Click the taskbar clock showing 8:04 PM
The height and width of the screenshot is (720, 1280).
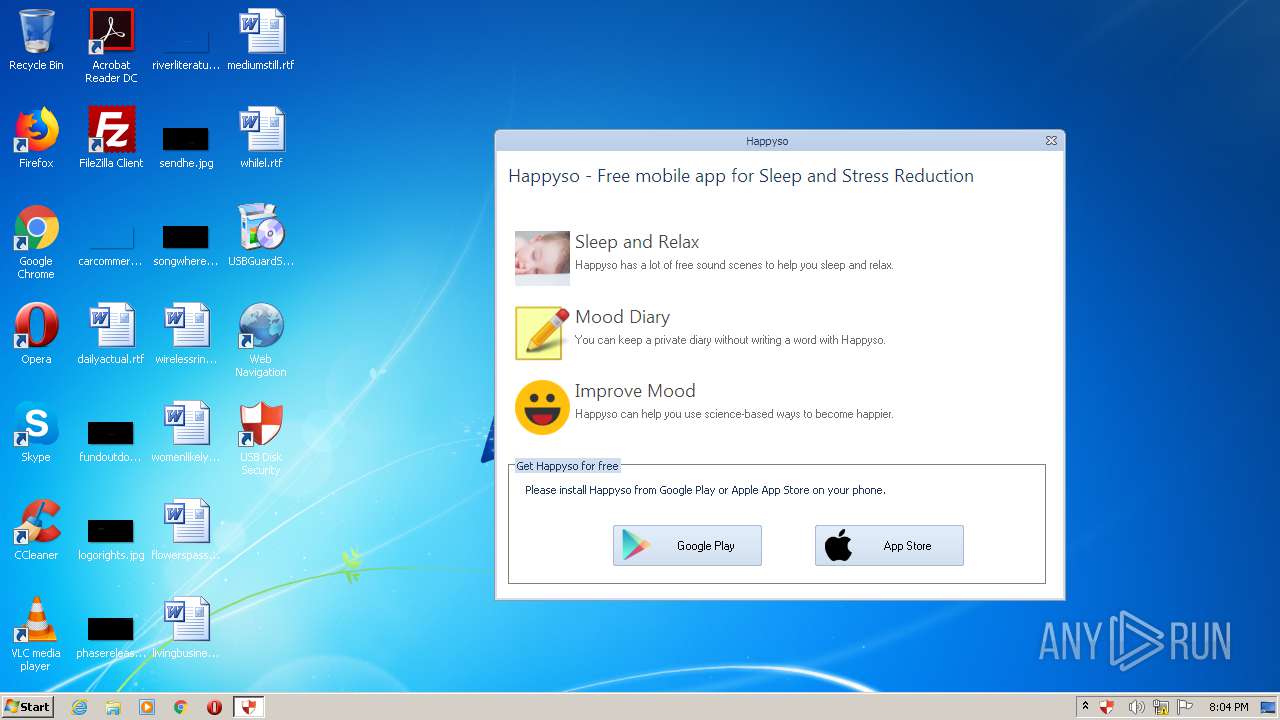point(1228,707)
